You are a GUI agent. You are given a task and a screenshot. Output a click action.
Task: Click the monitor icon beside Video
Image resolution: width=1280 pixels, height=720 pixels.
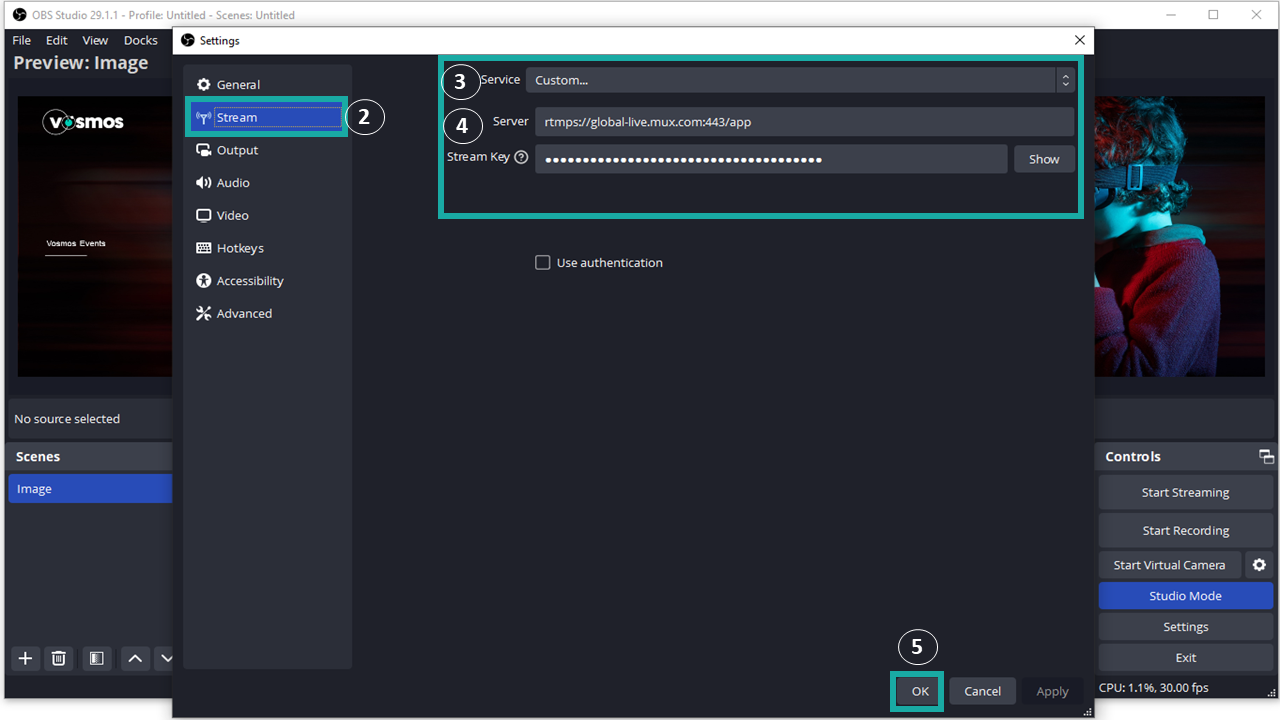pos(204,215)
